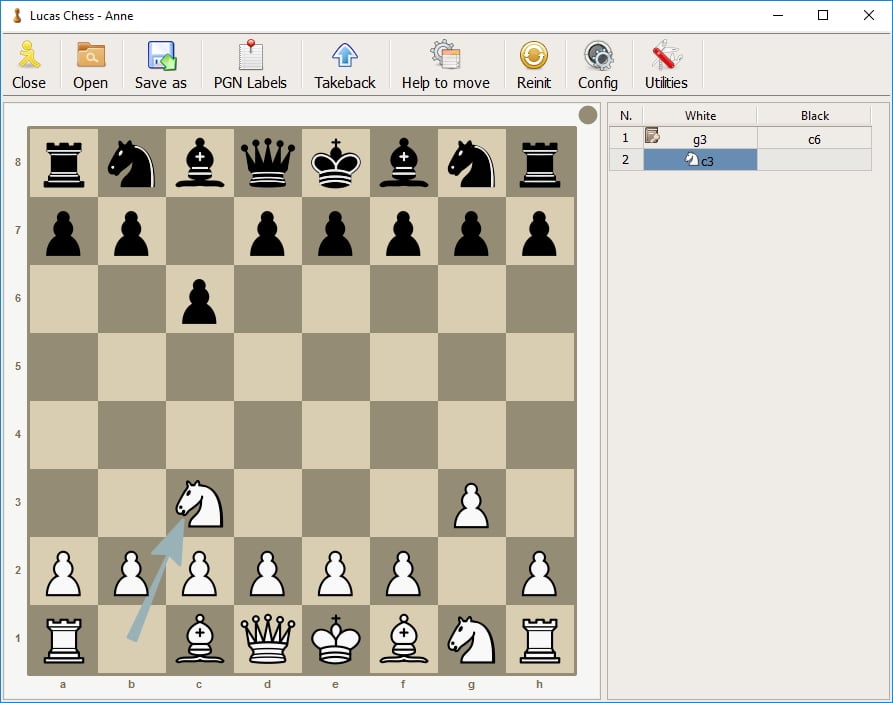Click the round side-to-move indicator
Viewport: 893px width, 703px height.
pos(588,115)
